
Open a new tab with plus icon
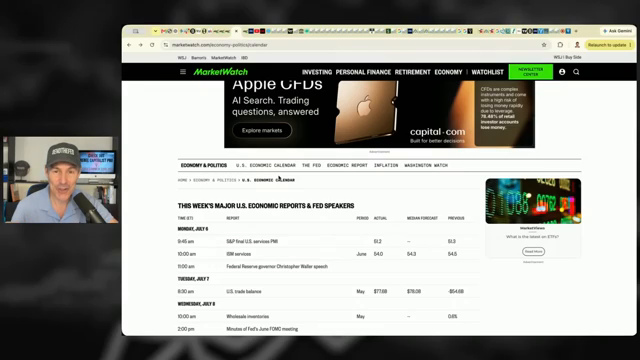576,31
